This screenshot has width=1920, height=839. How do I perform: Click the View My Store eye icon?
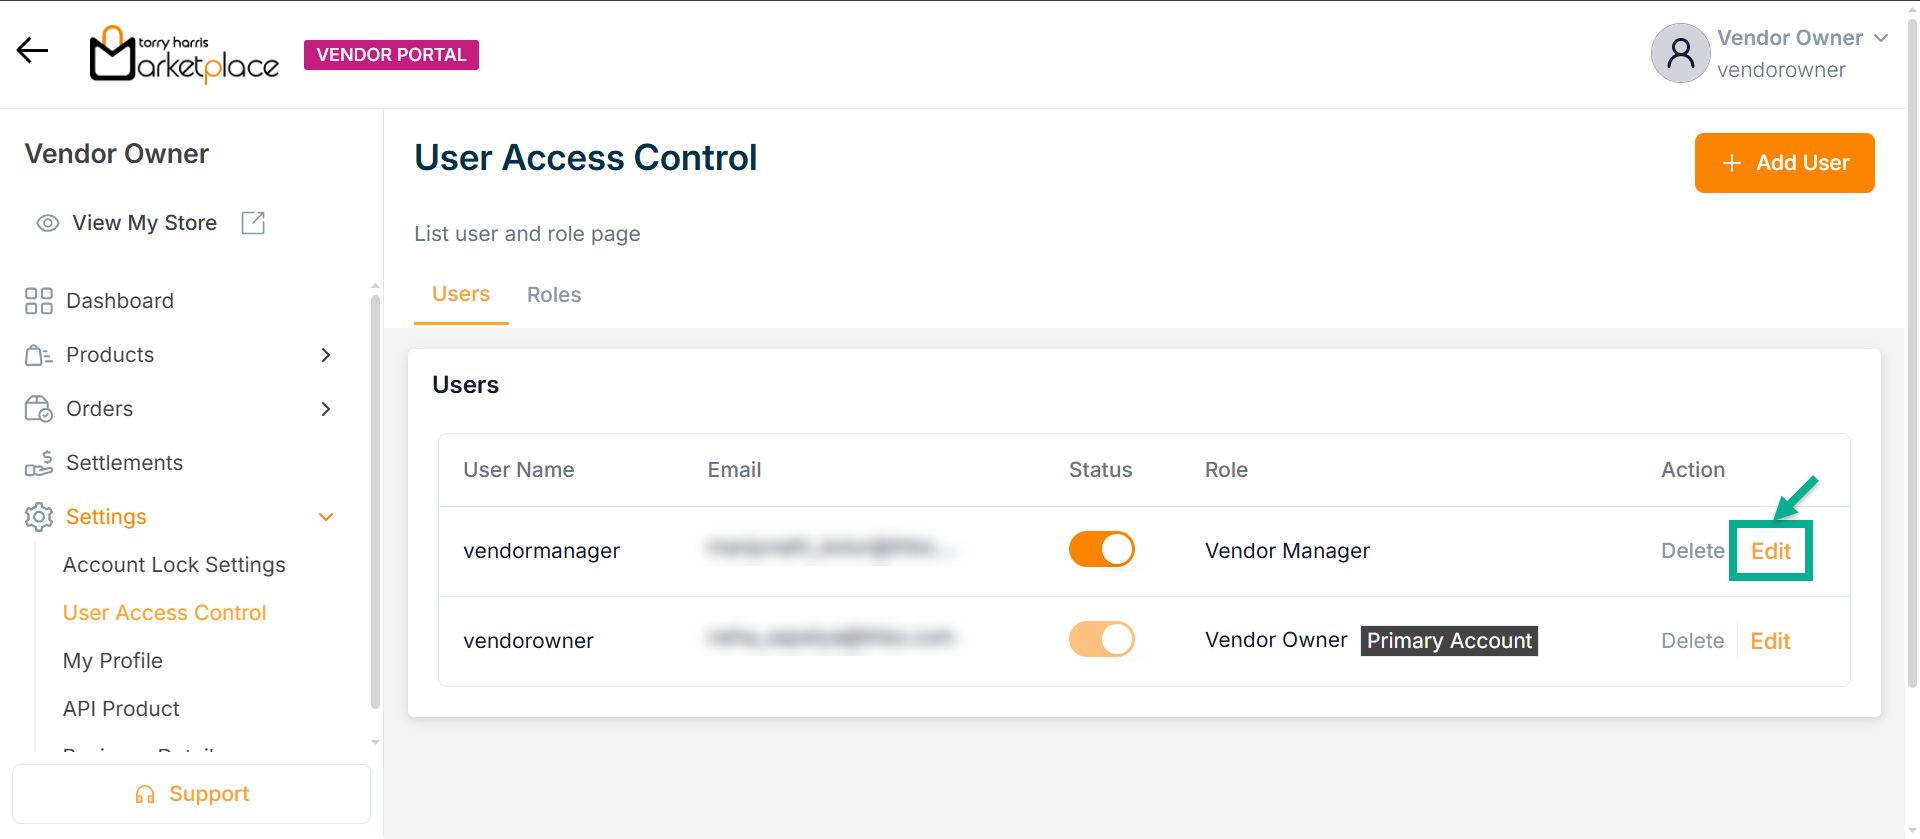[x=48, y=223]
